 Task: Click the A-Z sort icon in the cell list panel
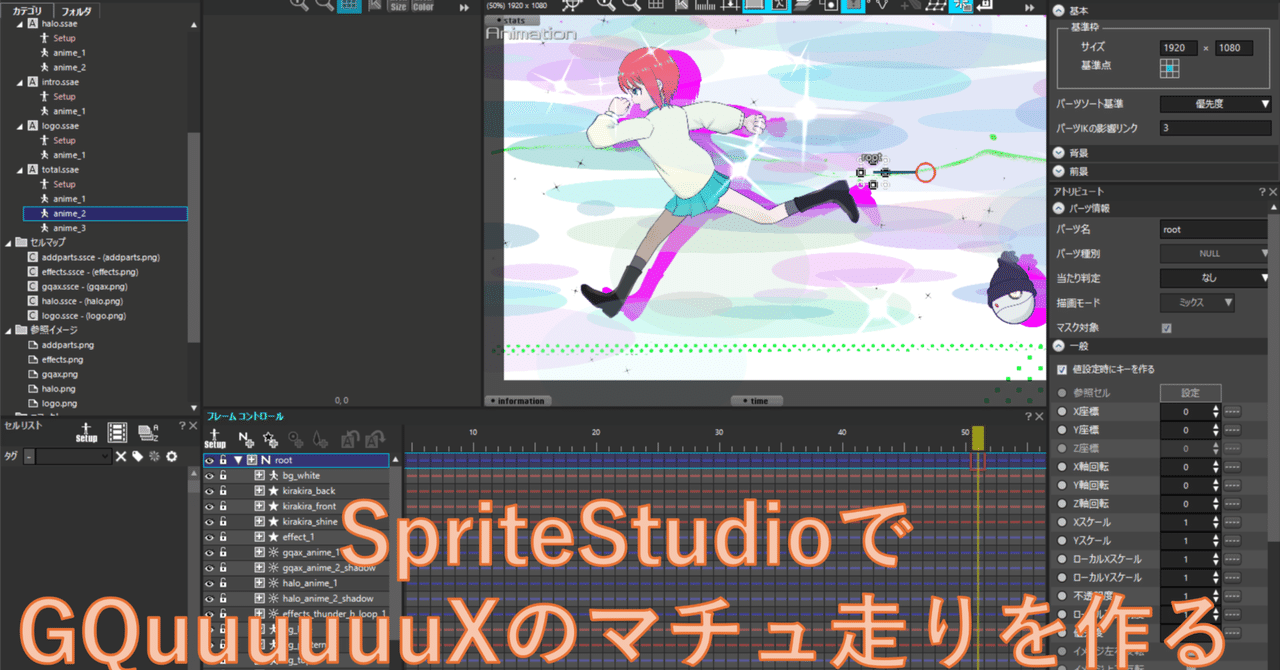click(149, 432)
